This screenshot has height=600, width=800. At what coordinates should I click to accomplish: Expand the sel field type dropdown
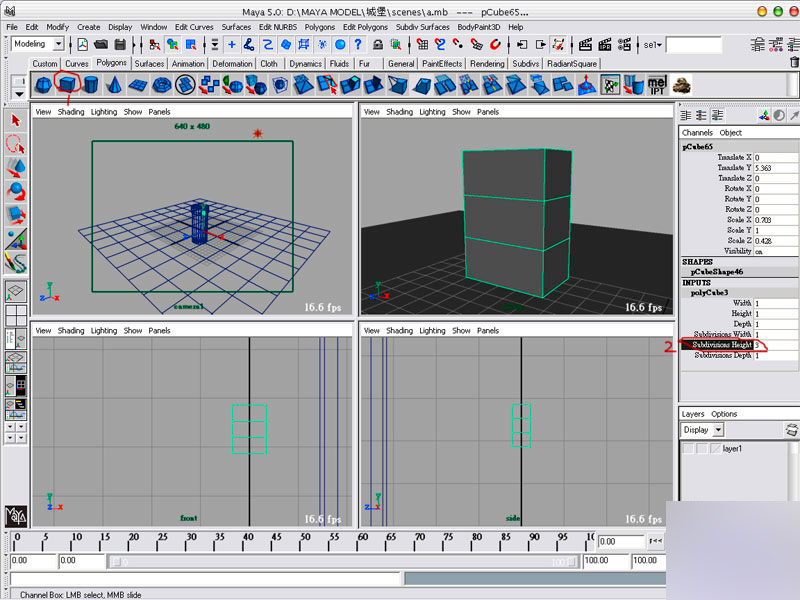click(654, 45)
